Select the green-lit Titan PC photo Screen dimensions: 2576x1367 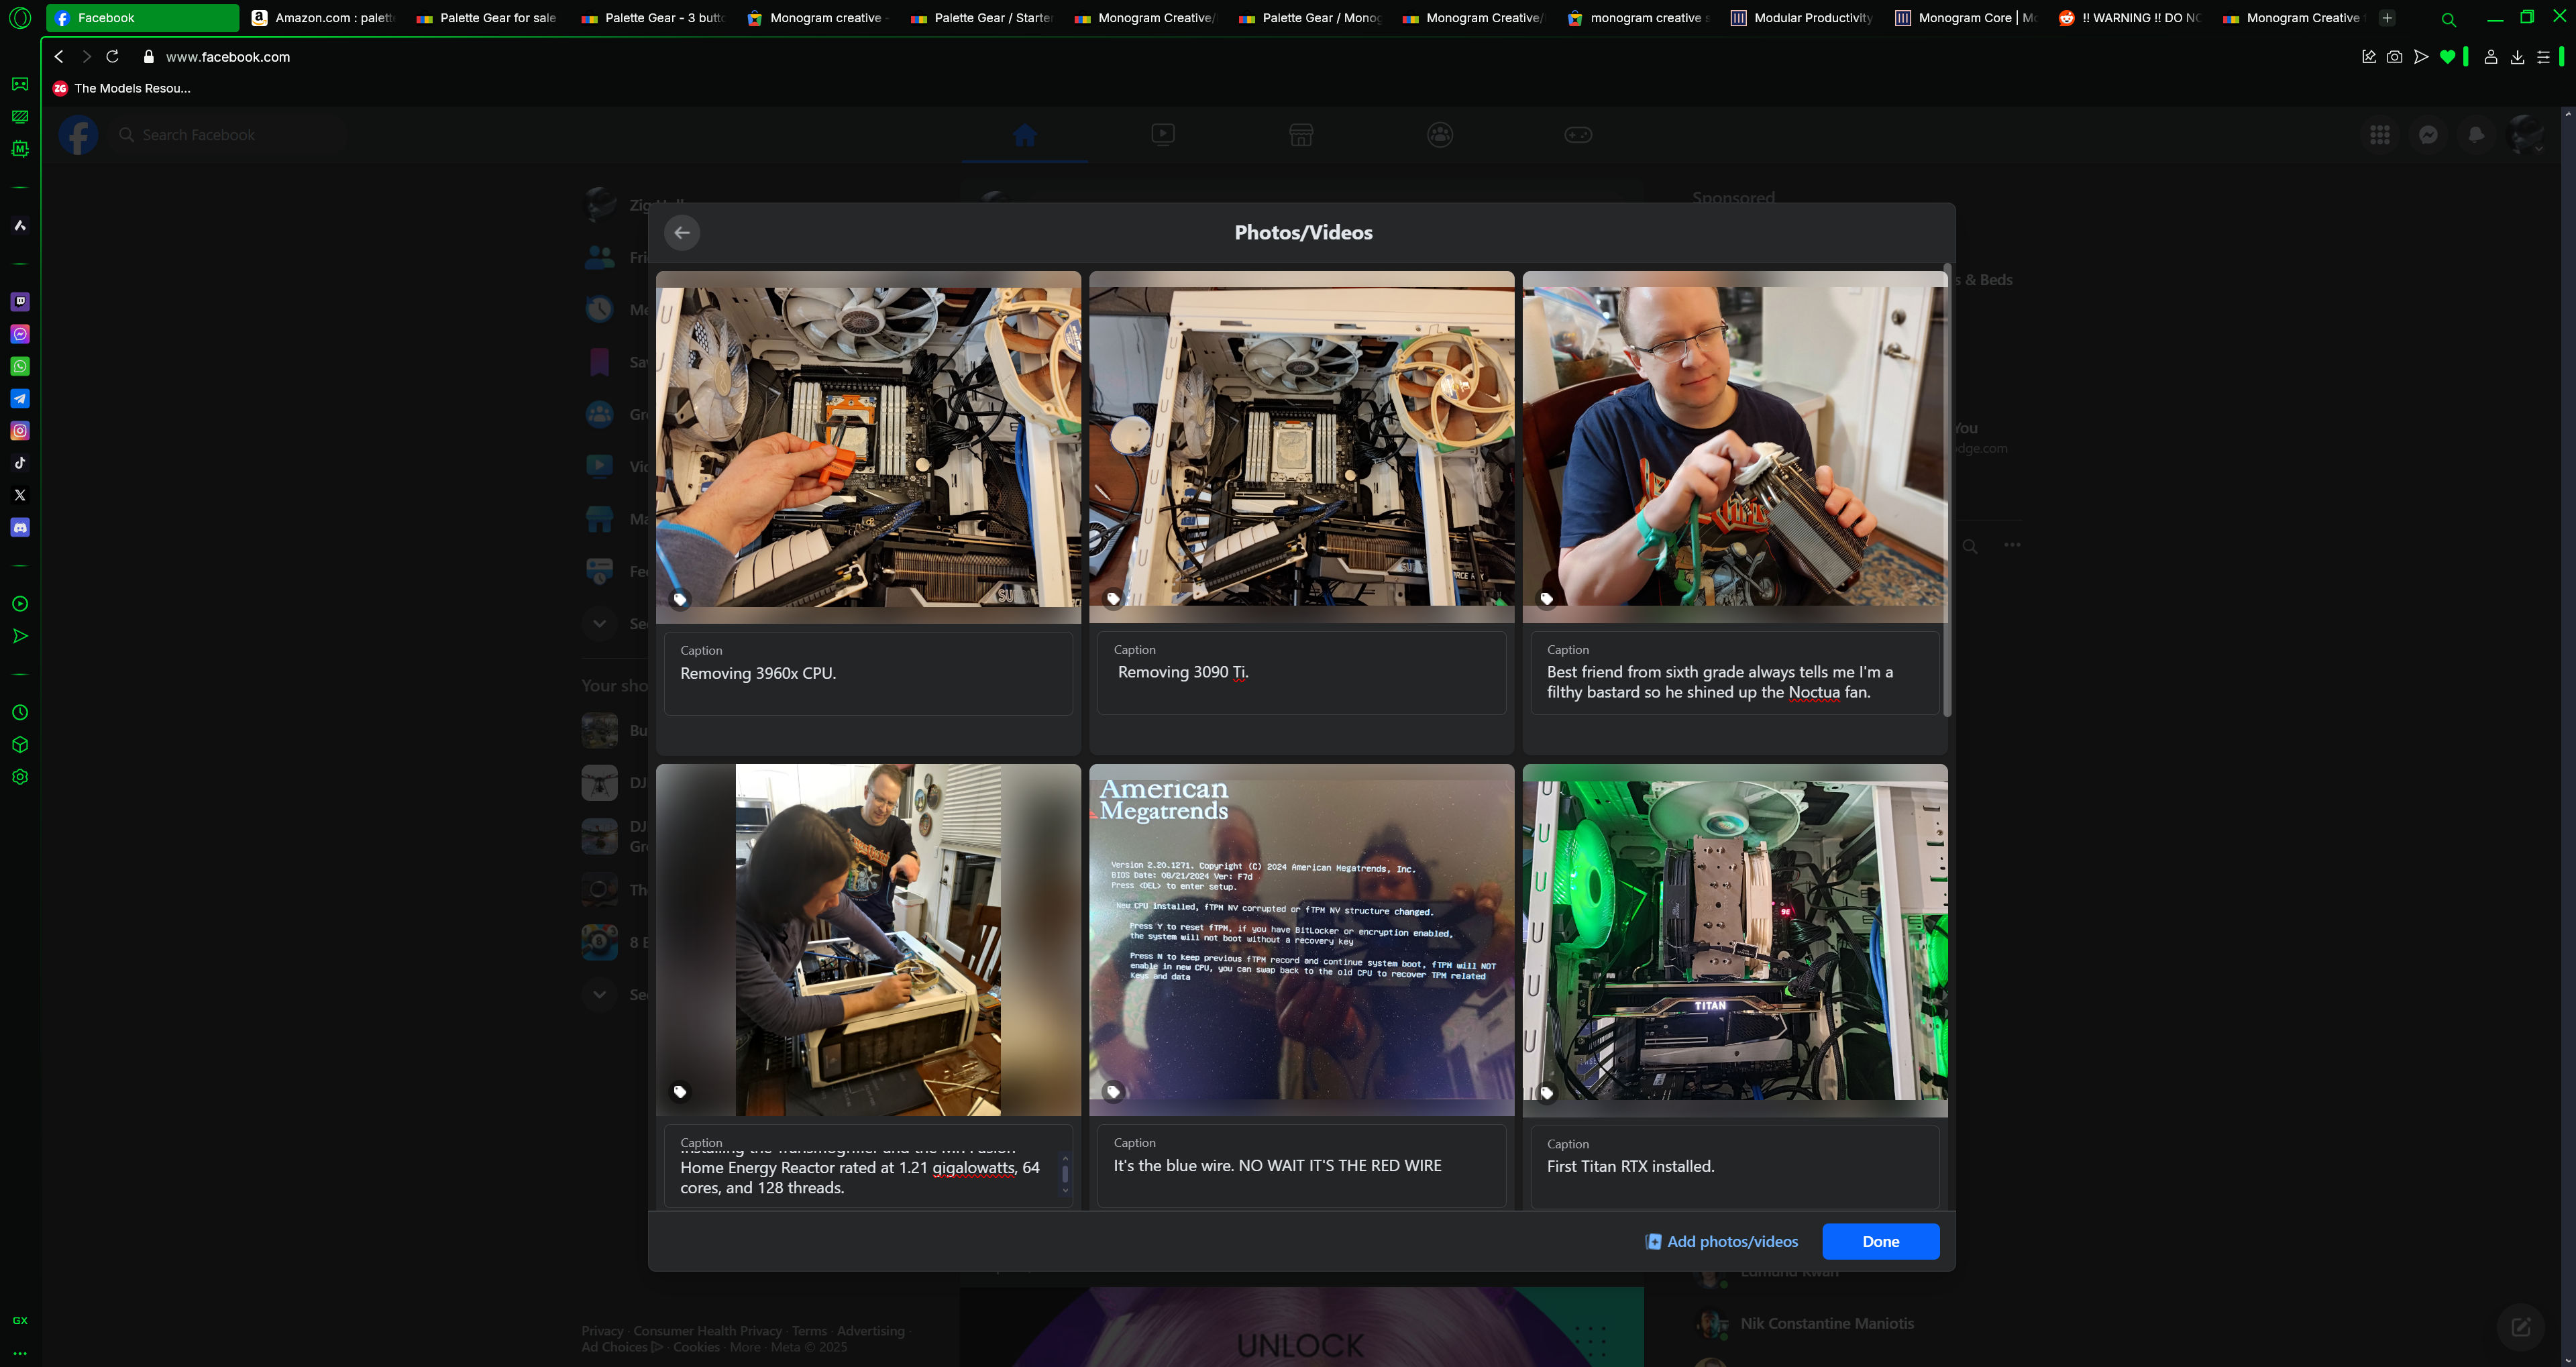(1734, 940)
